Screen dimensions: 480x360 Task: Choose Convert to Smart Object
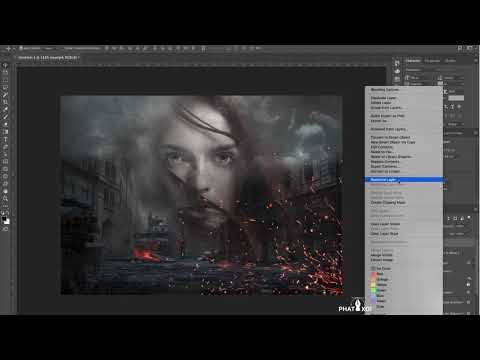point(390,137)
